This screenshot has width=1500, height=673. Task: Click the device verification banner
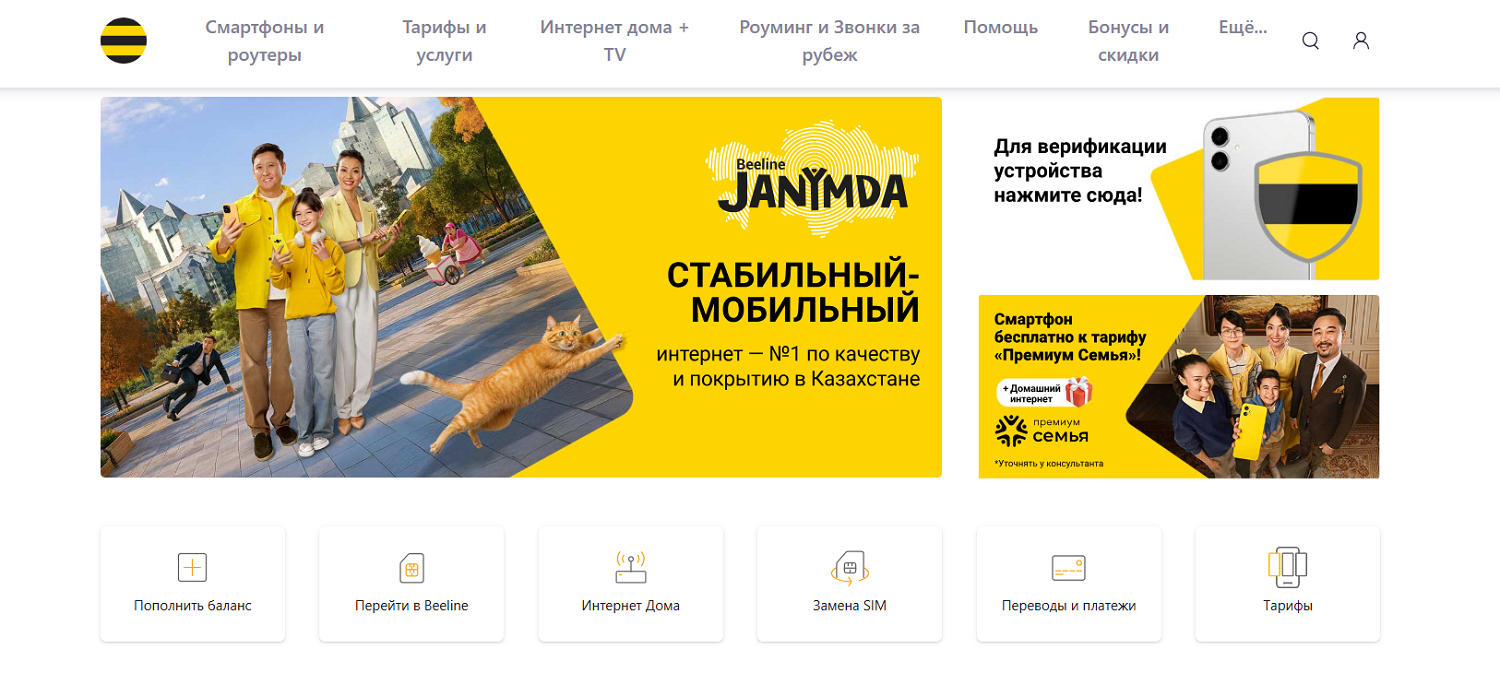point(1179,189)
